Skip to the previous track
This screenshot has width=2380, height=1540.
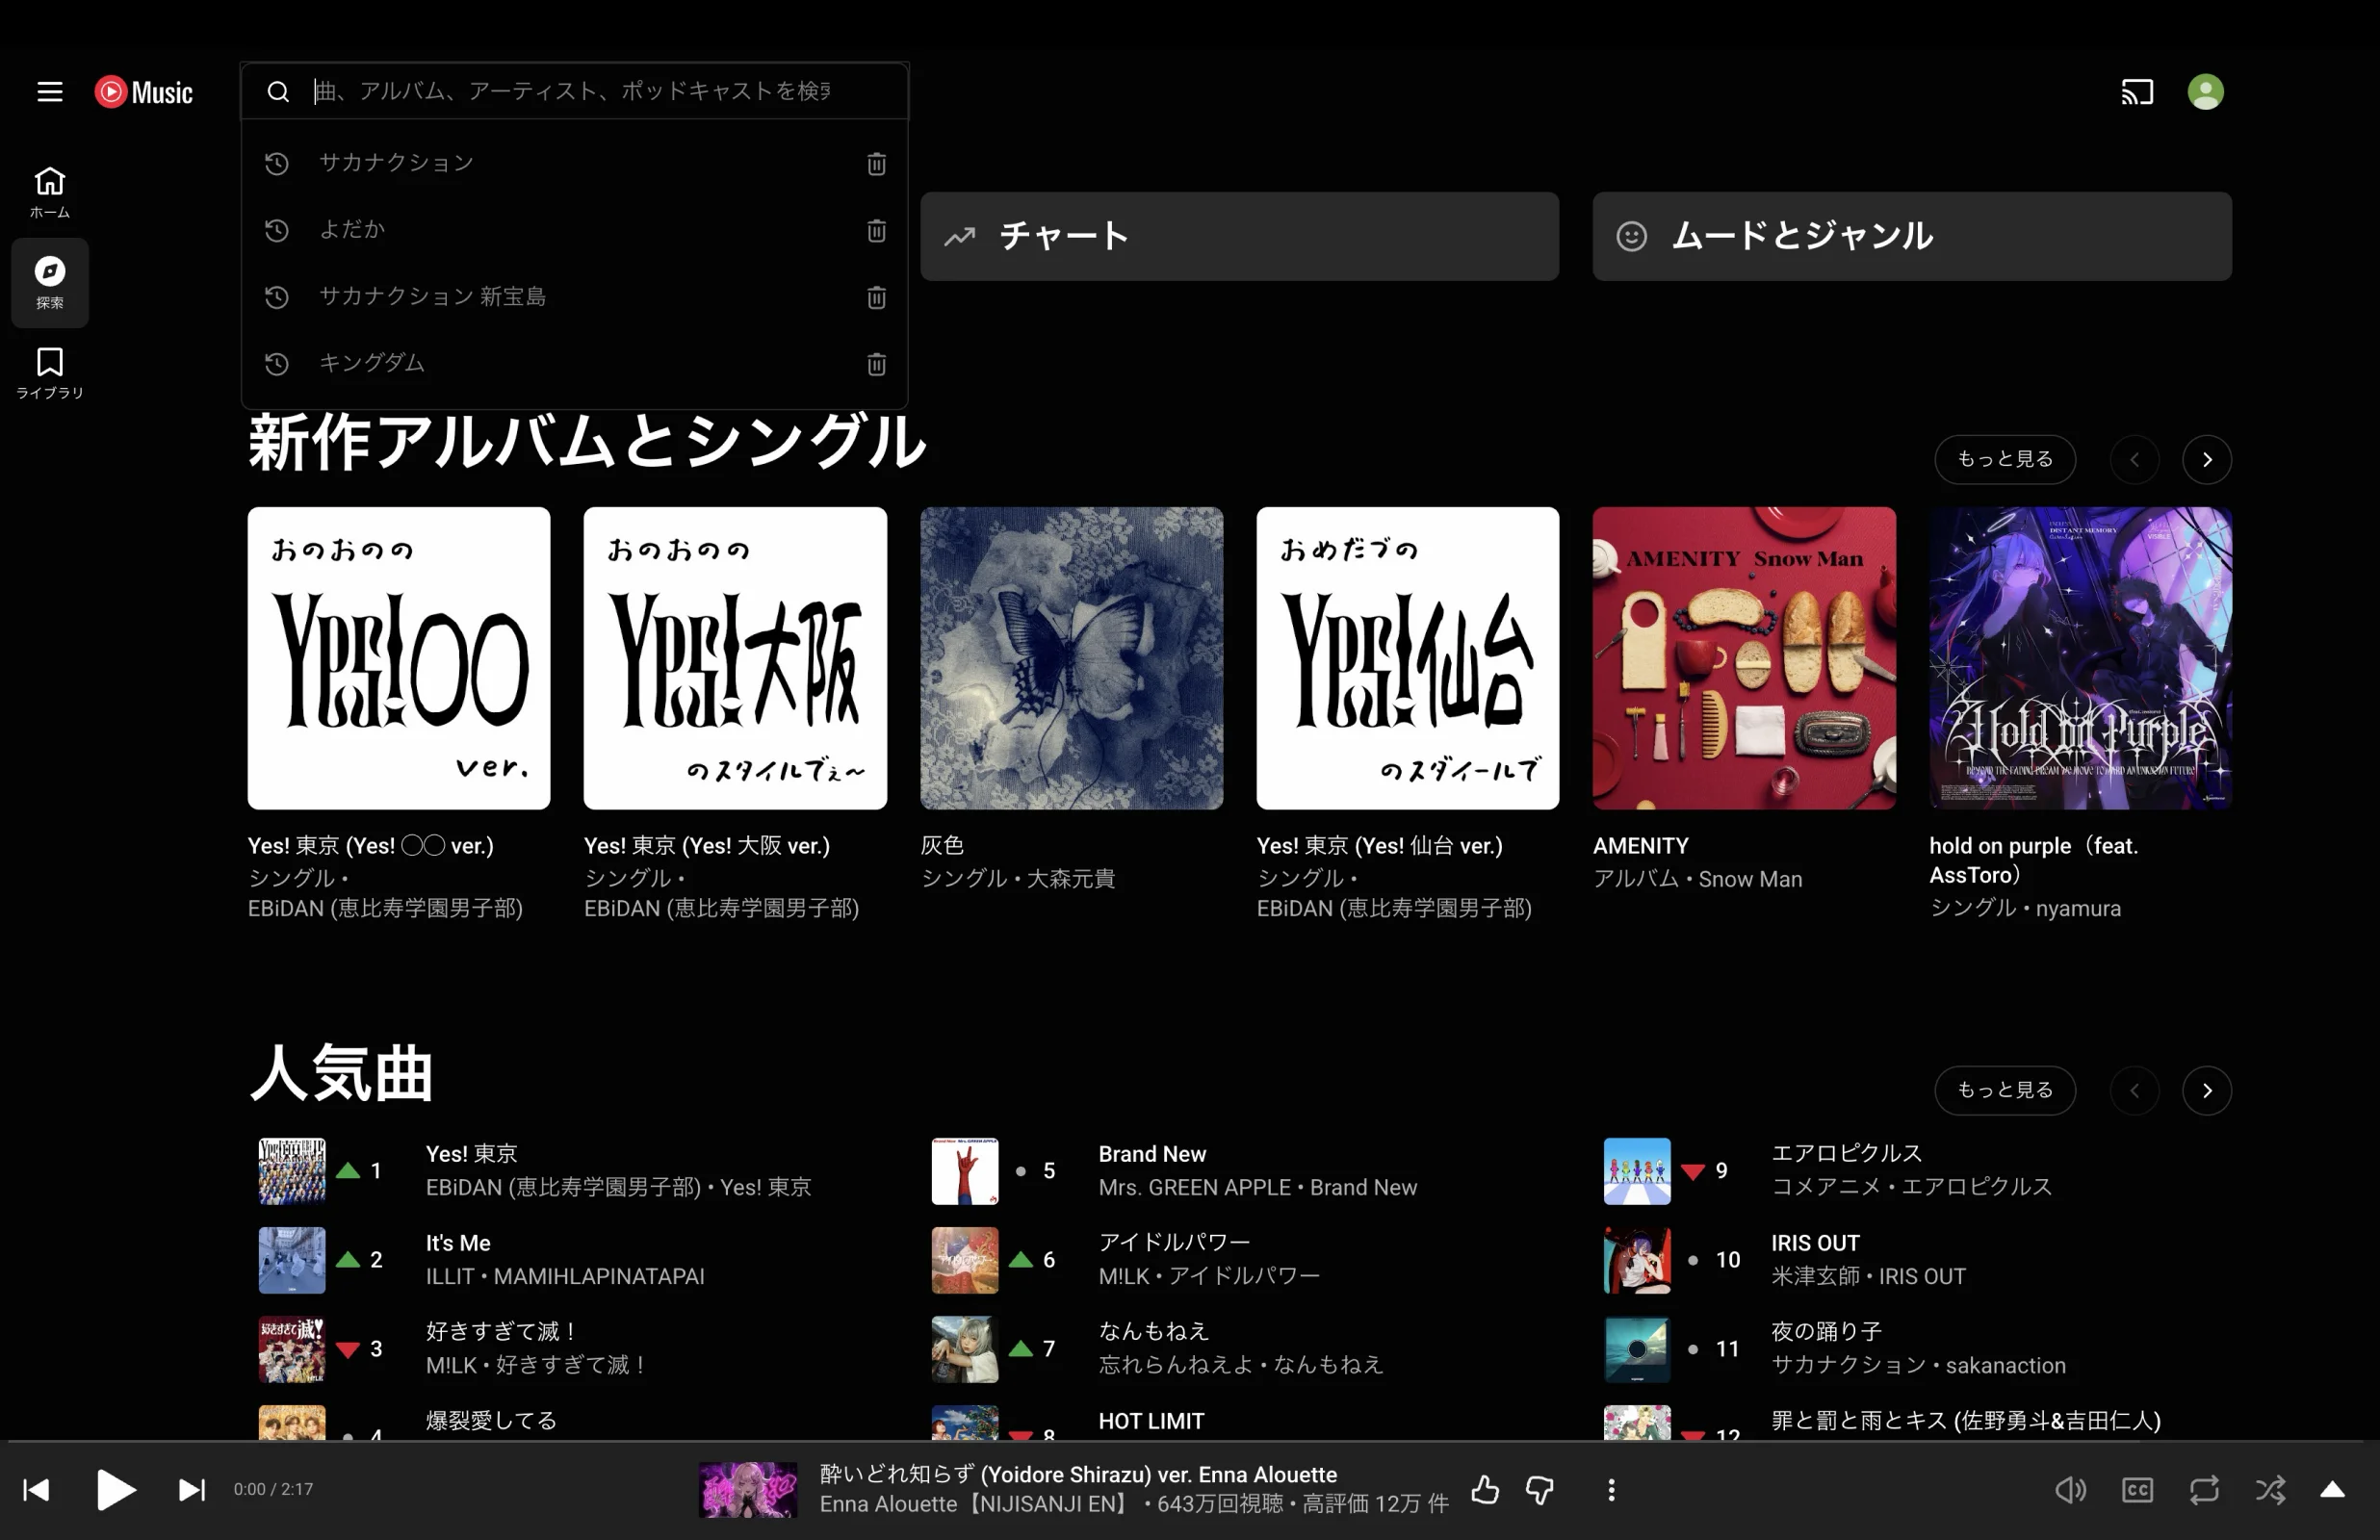click(x=37, y=1490)
